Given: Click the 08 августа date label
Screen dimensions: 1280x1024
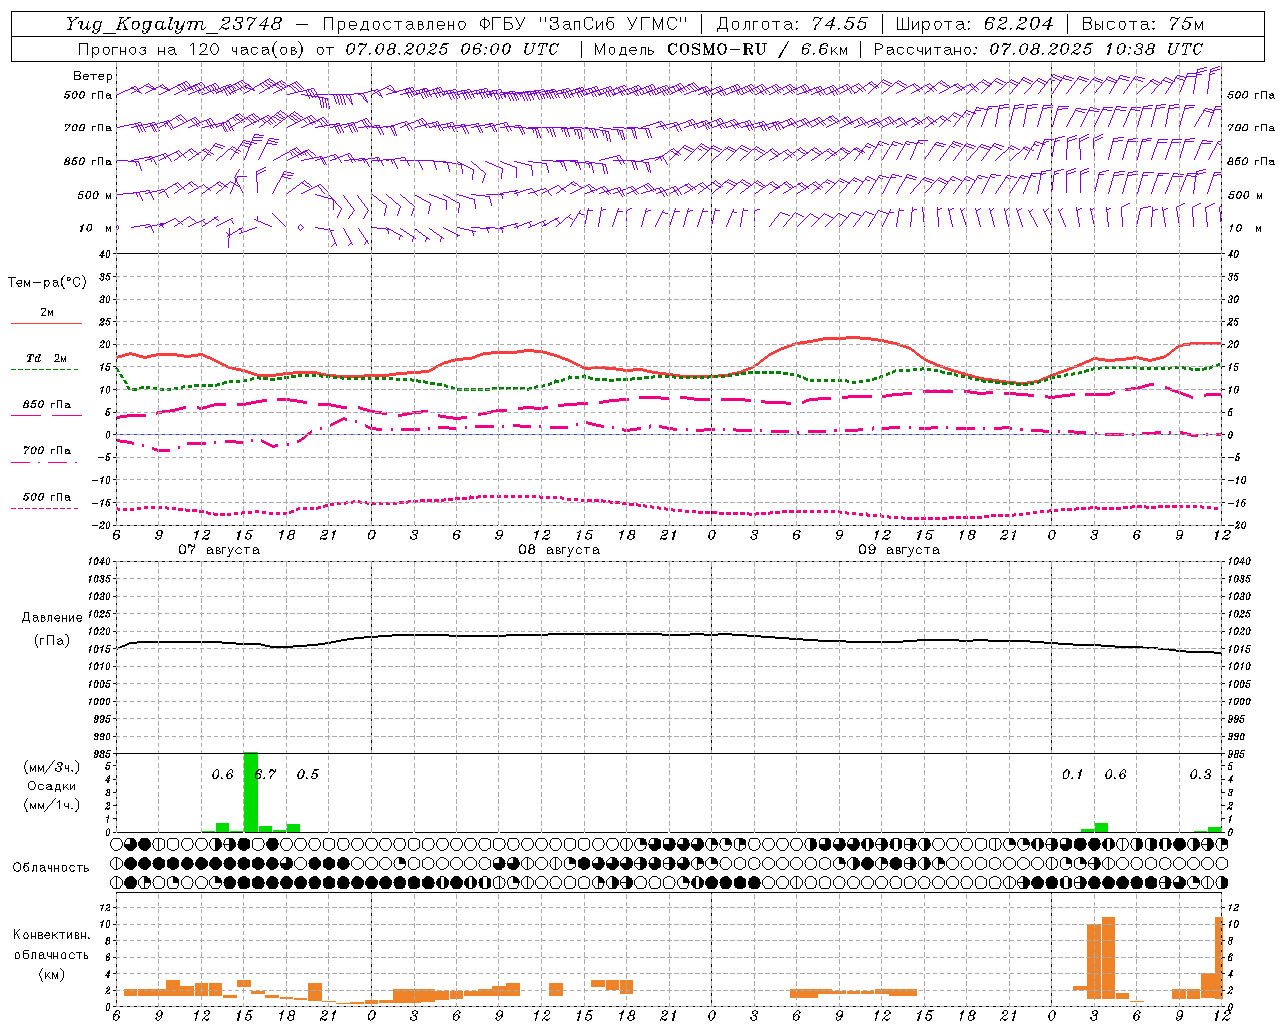Looking at the screenshot, I should pos(559,550).
